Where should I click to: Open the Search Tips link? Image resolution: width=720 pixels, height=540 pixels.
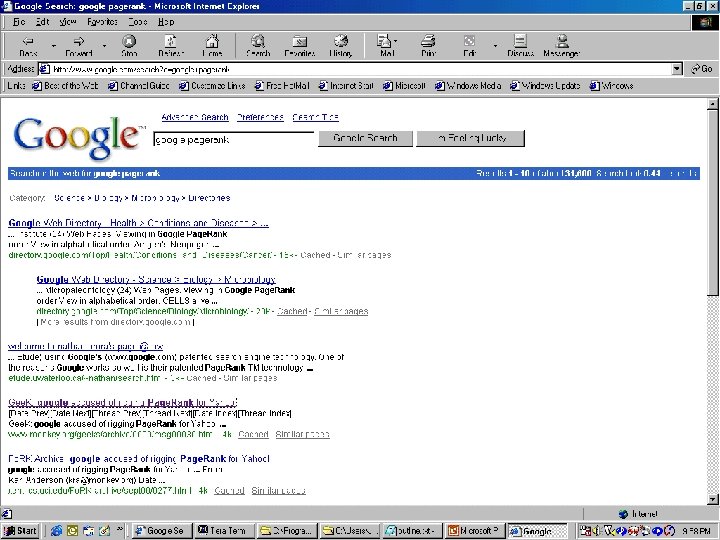315,117
